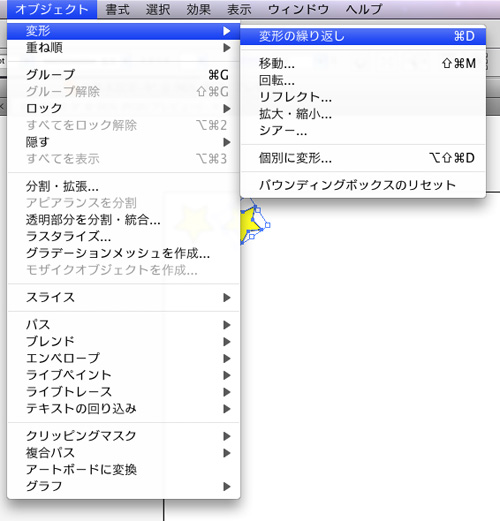Select 変形の繰り返し in the submenu
Image resolution: width=500 pixels, height=521 pixels.
point(363,36)
